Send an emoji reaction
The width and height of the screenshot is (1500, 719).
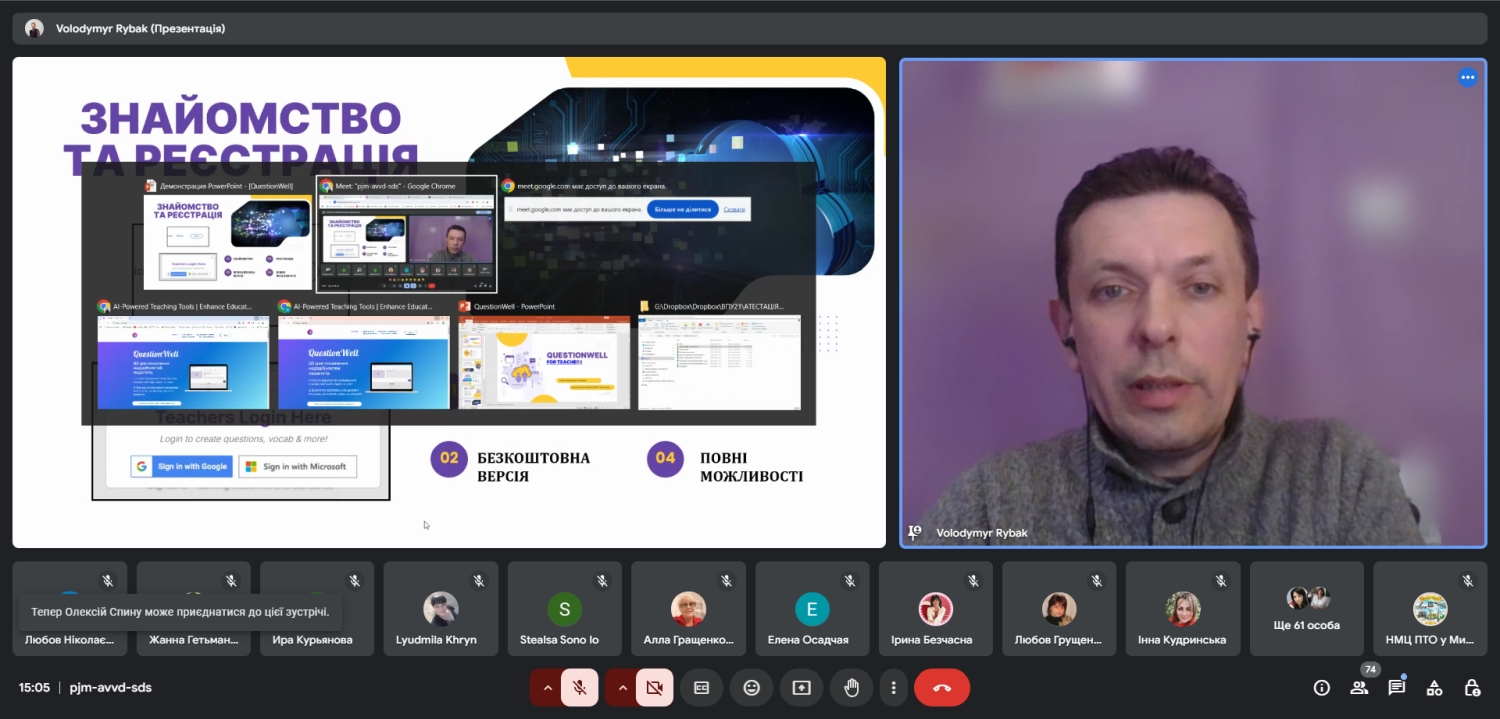[x=752, y=687]
